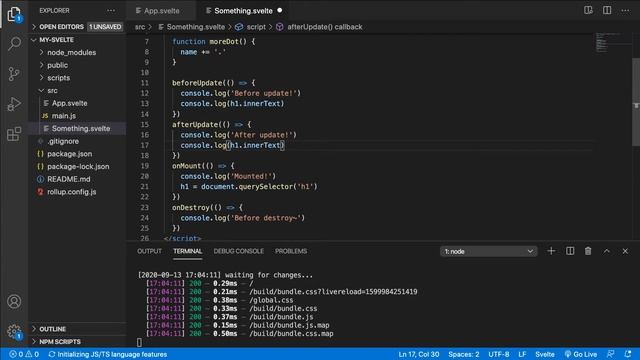This screenshot has width=640, height=360.
Task: Click the src breadcrumb segment
Action: tap(140, 27)
